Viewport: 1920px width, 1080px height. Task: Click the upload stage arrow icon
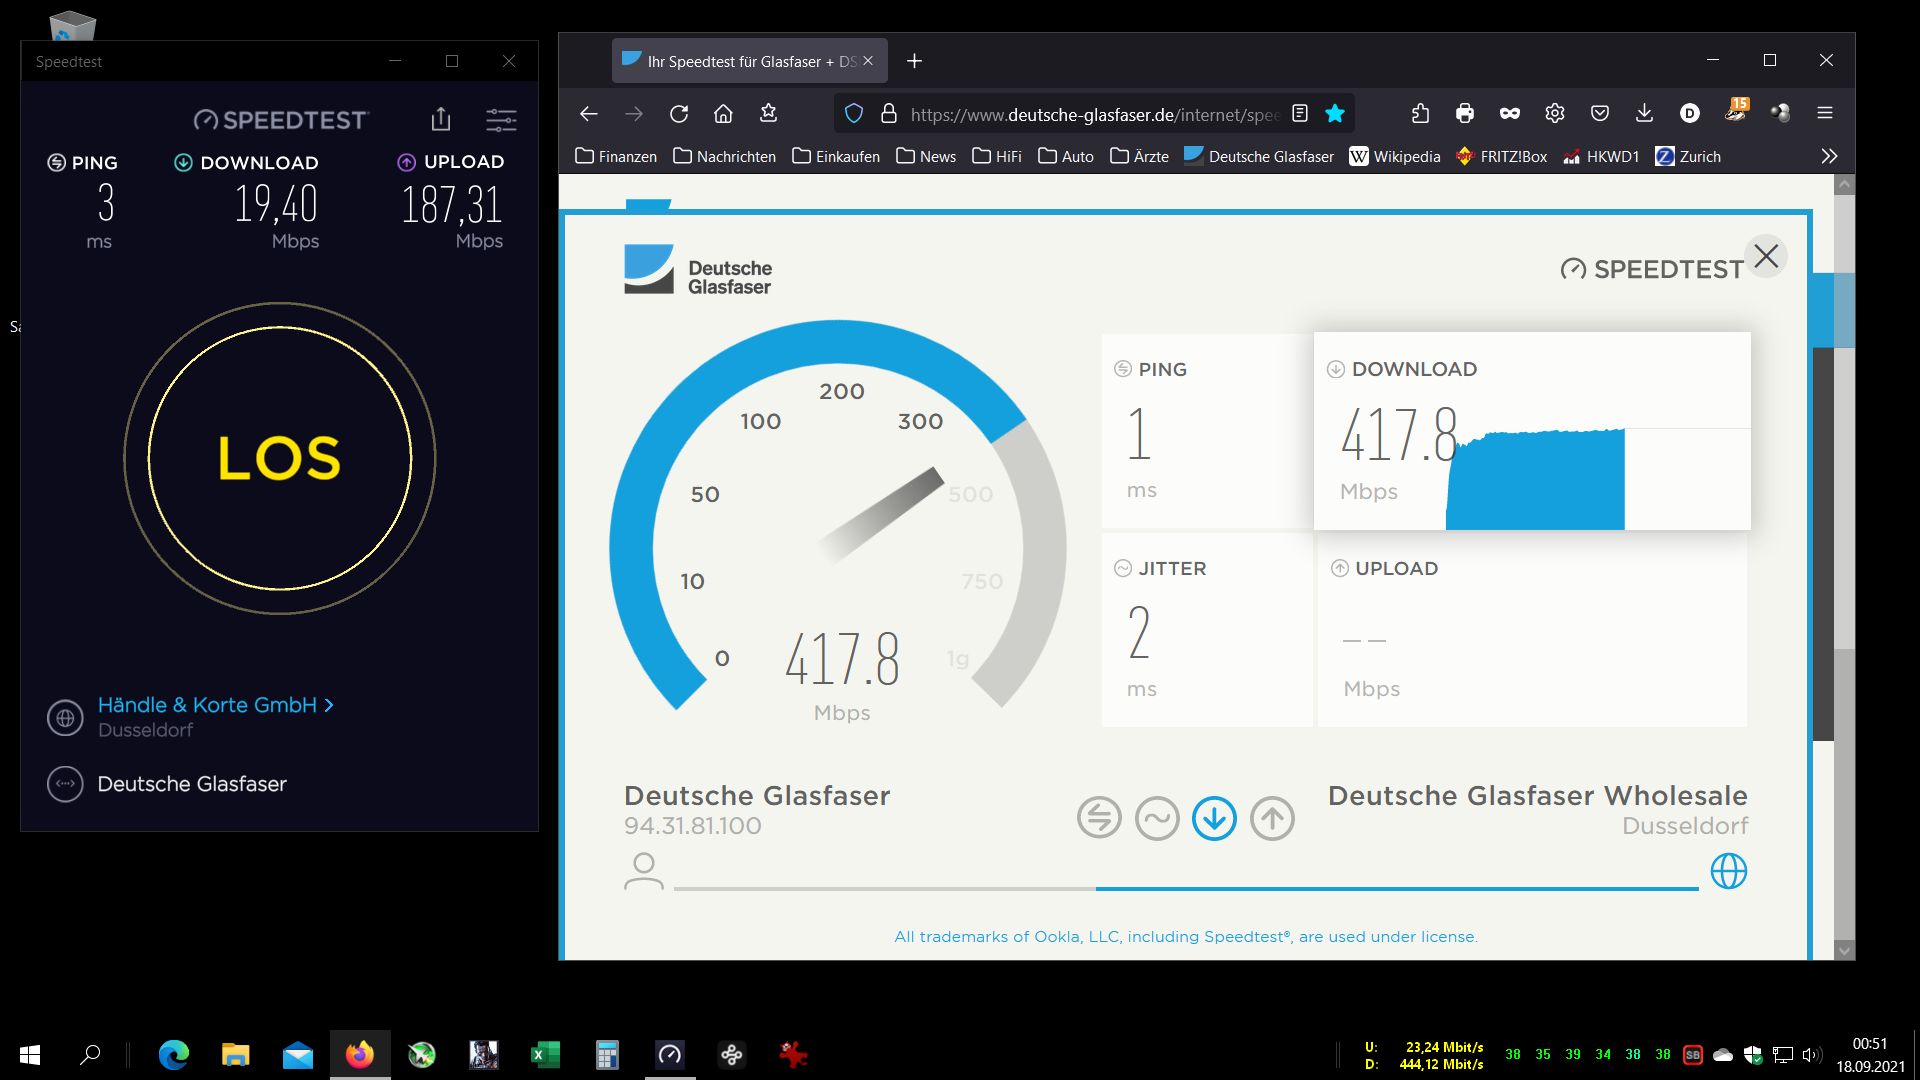[1272, 819]
